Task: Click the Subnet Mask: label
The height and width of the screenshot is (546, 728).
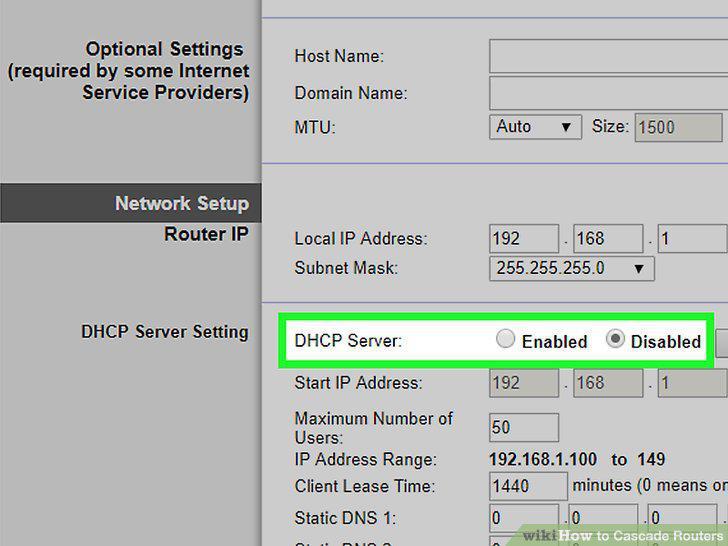Action: tap(346, 268)
